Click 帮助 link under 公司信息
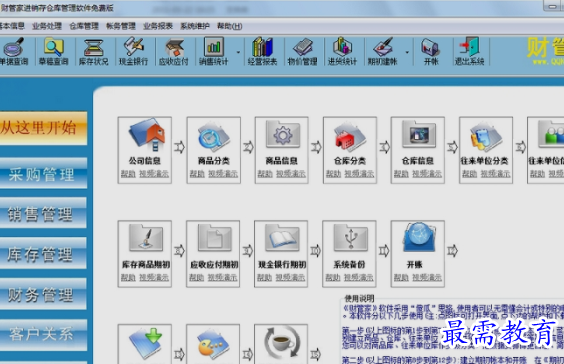This screenshot has width=564, height=364. coord(128,174)
